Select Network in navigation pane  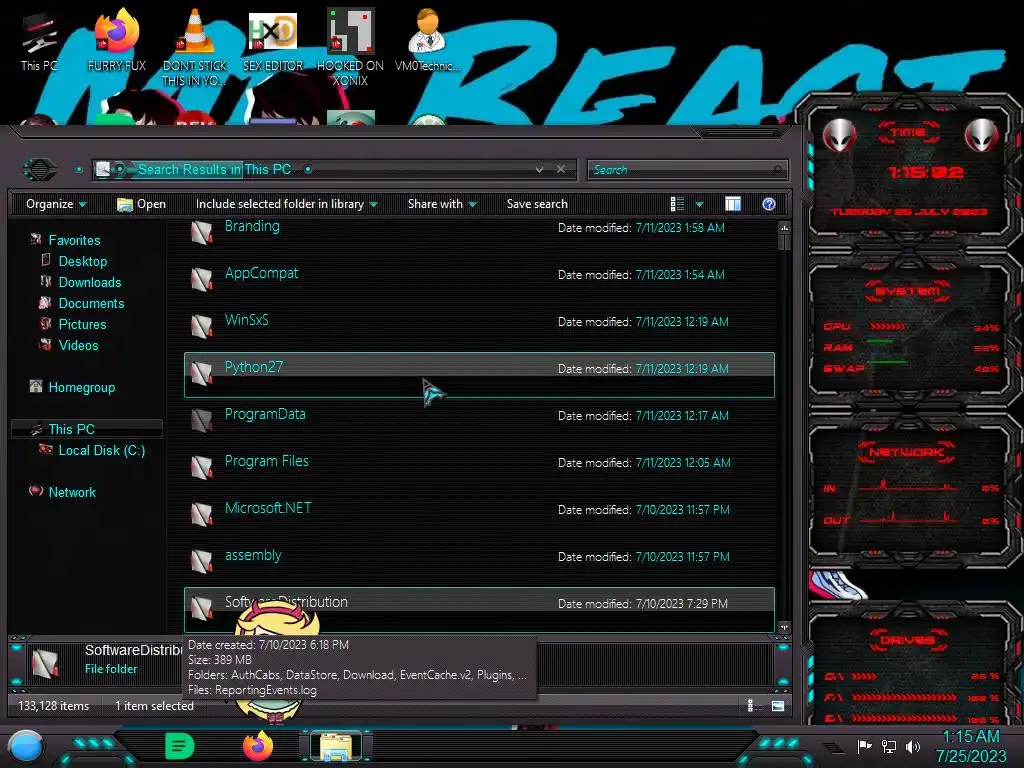tap(72, 492)
